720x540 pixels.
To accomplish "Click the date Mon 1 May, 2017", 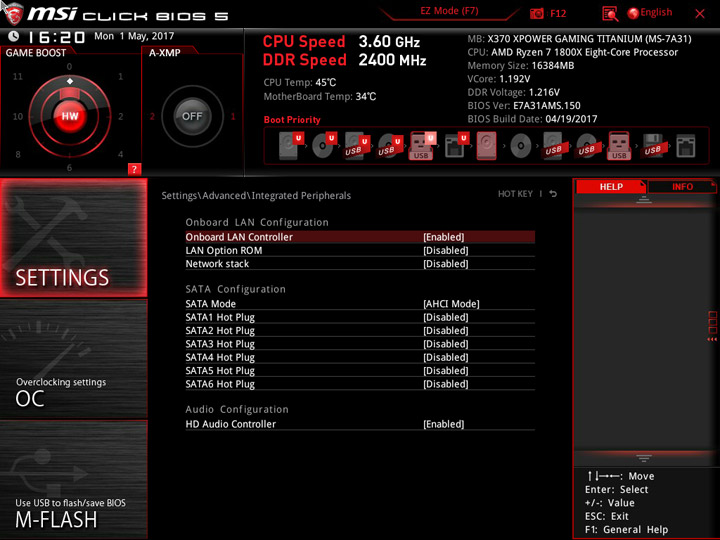I will click(134, 36).
